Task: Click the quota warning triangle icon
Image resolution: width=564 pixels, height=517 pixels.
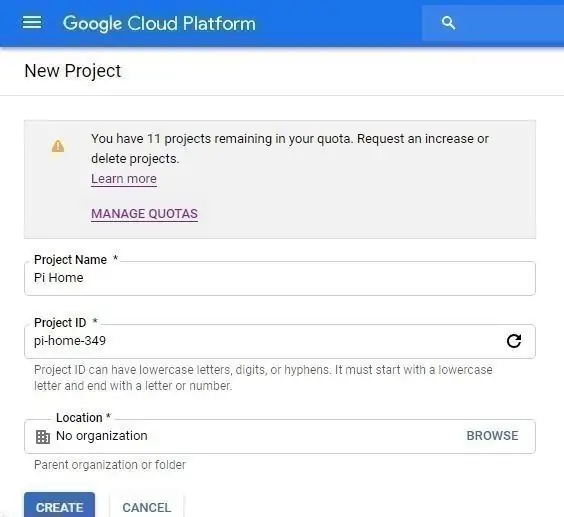Action: pos(58,146)
